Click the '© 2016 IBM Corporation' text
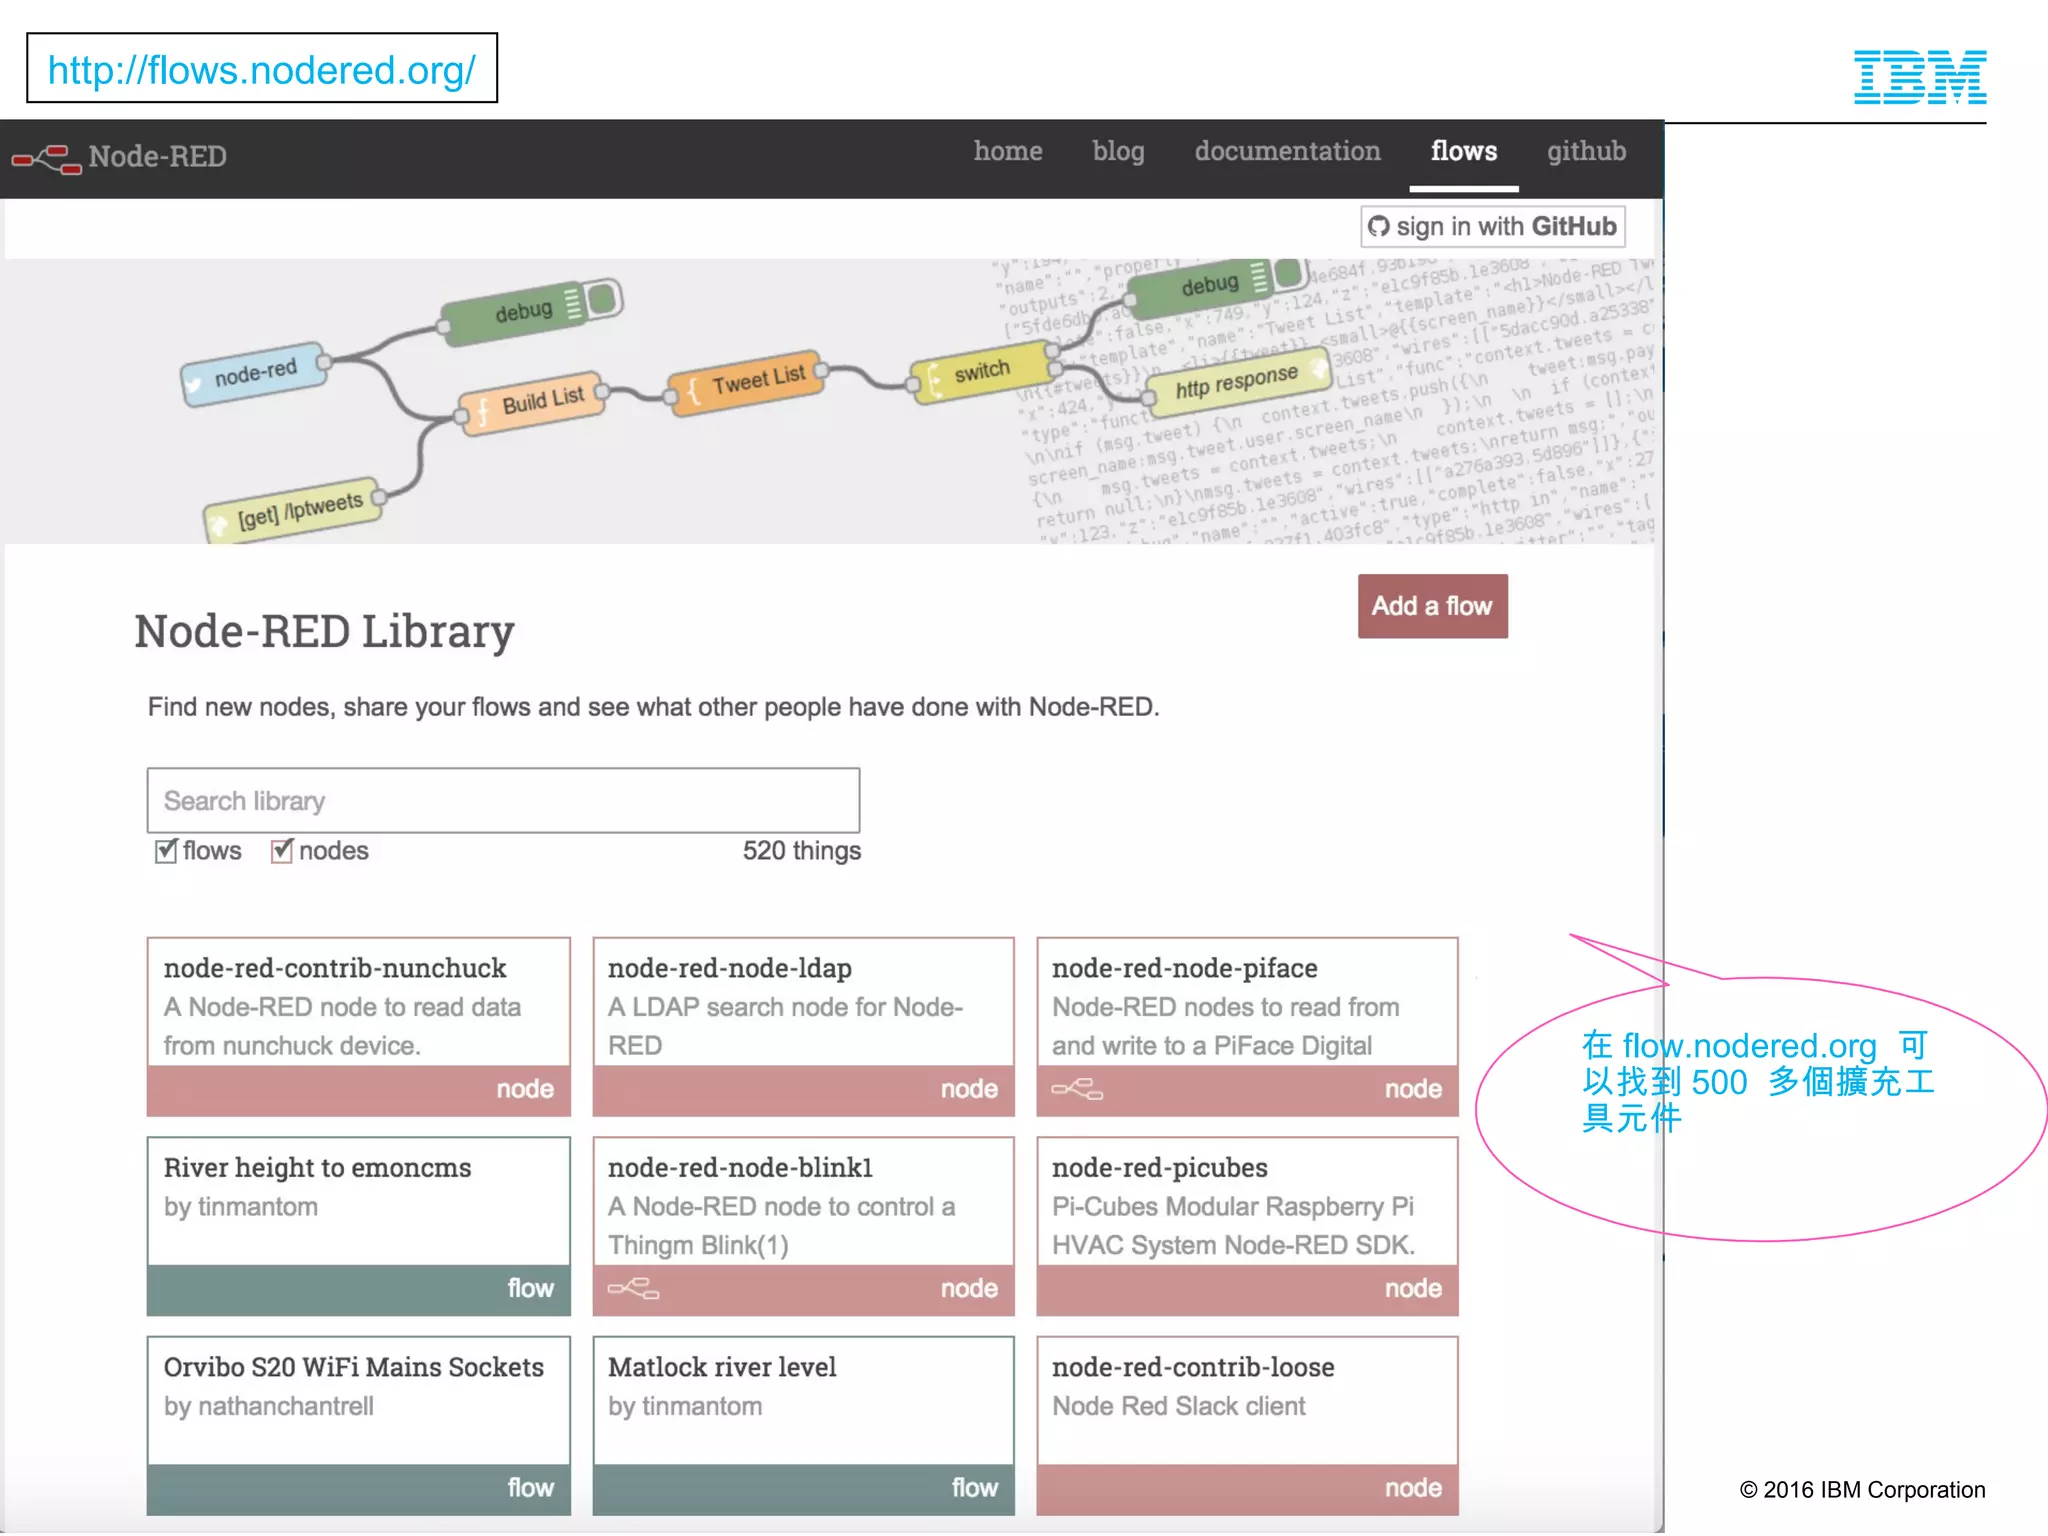Screen dimensions: 2048x1536 1862,1490
